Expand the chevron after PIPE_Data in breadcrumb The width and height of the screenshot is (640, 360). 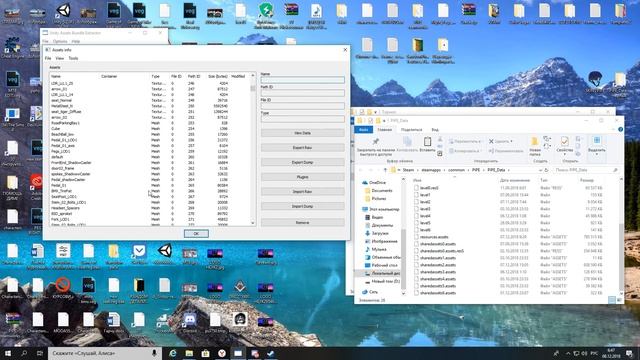(x=509, y=170)
